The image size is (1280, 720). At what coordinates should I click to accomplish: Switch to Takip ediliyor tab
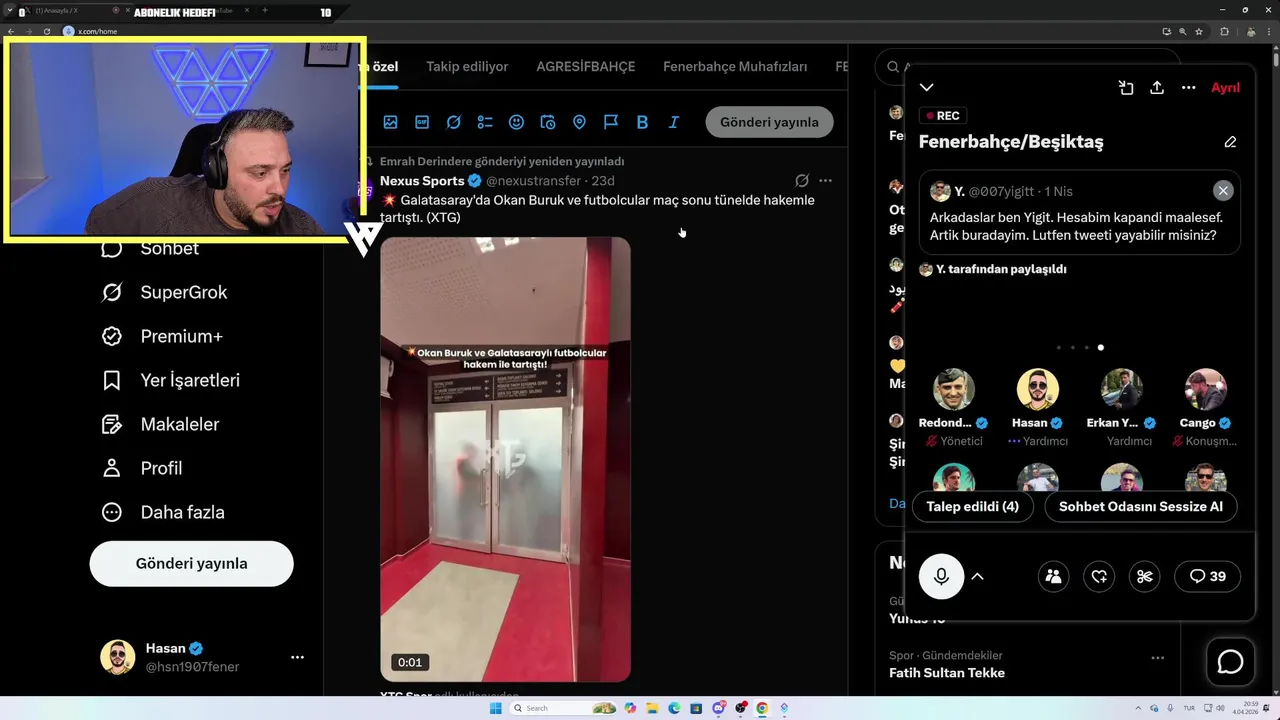click(467, 67)
